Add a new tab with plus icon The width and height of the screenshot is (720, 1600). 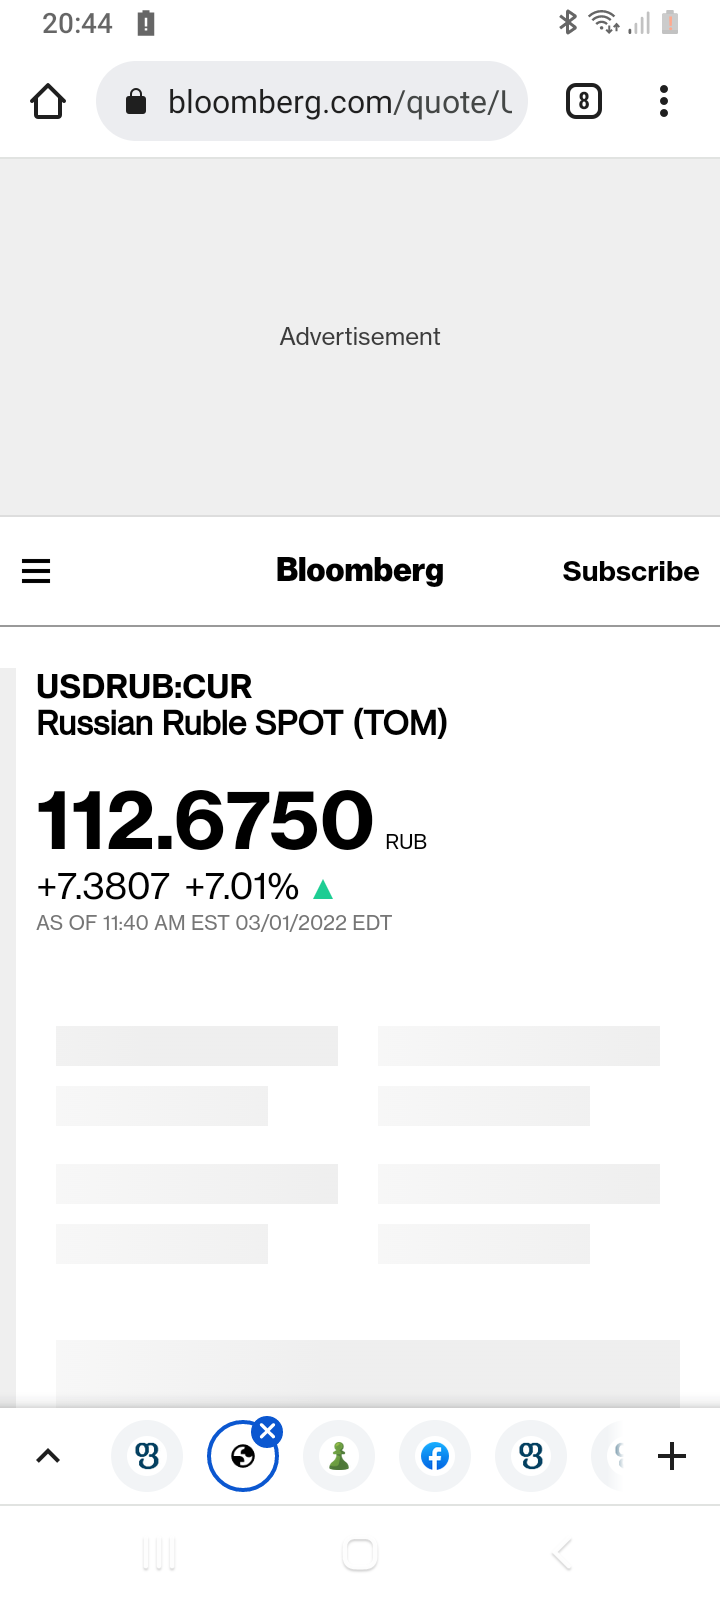coord(672,1456)
